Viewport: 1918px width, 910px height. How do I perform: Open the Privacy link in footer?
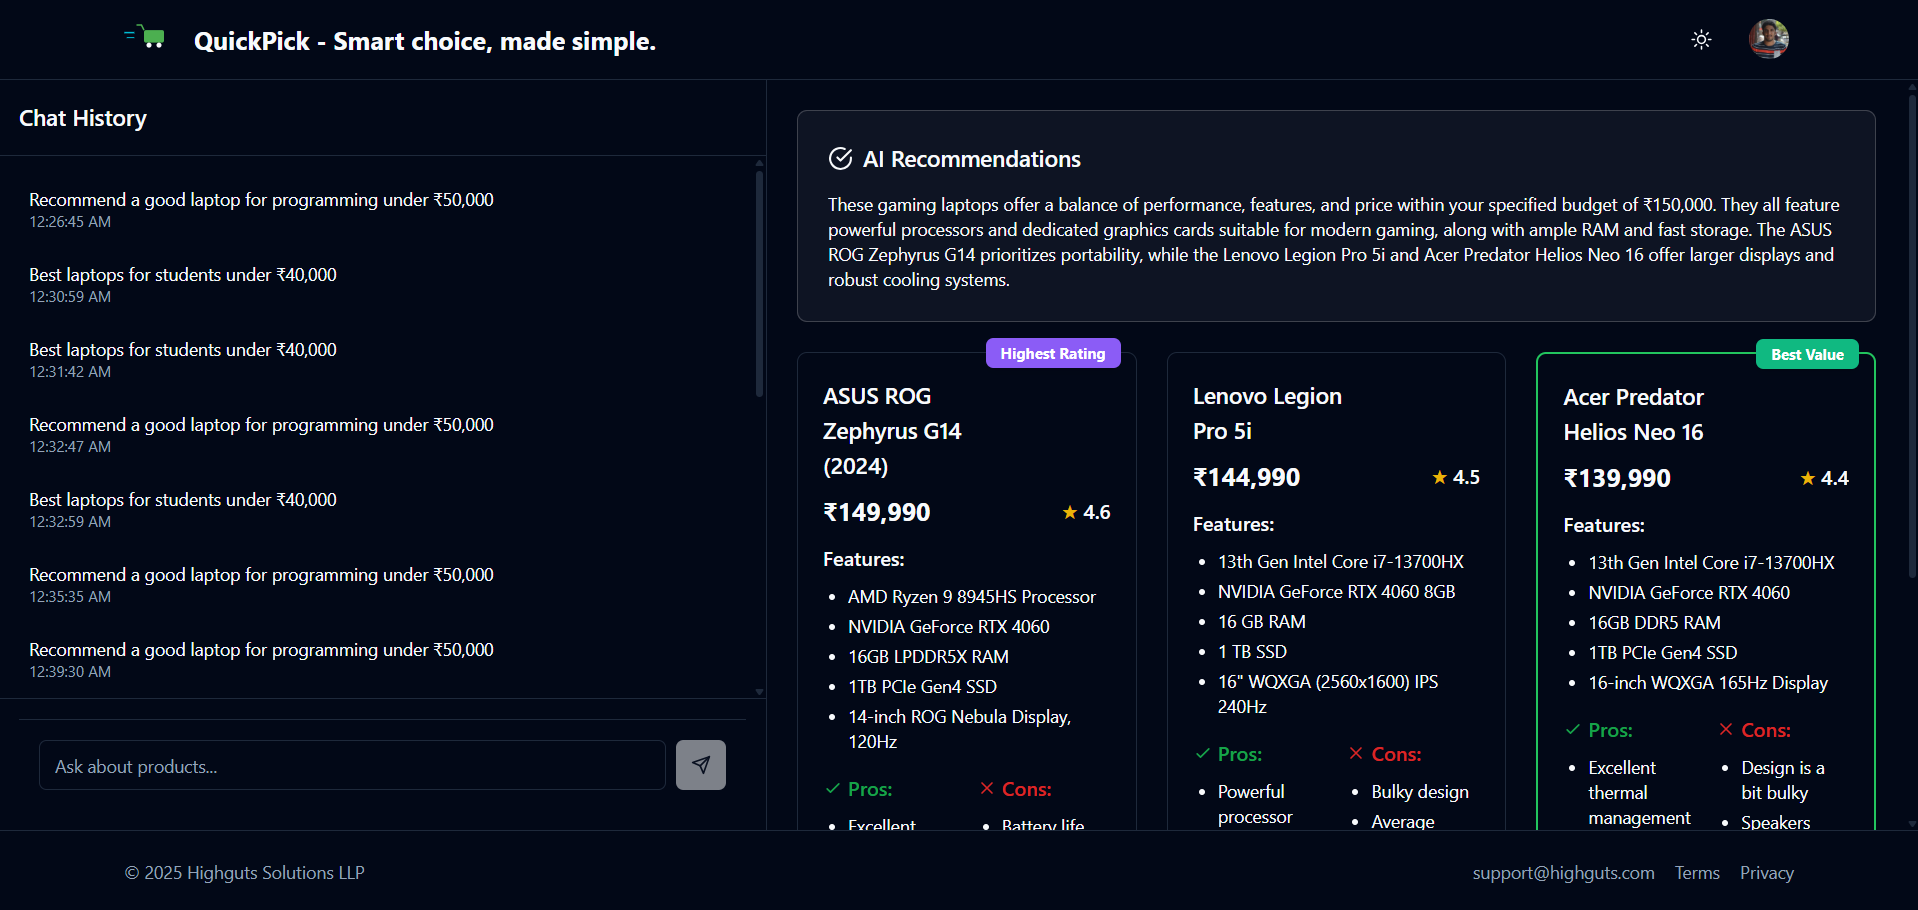pyautogui.click(x=1766, y=872)
